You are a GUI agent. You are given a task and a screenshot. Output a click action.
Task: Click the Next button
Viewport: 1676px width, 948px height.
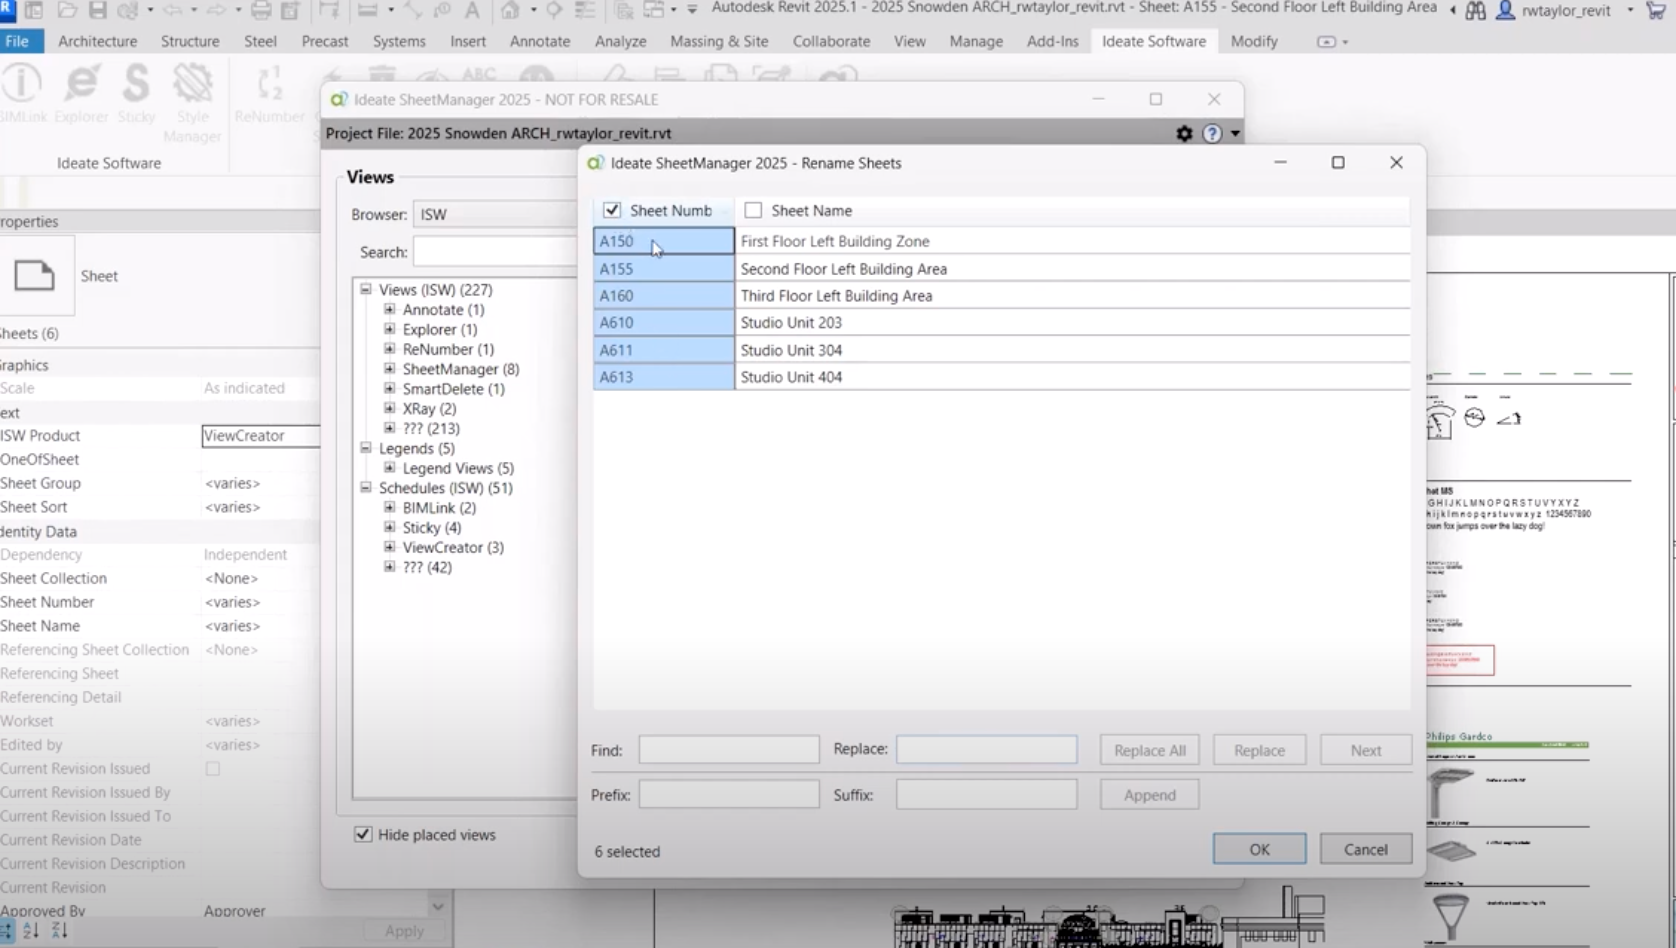pos(1365,750)
